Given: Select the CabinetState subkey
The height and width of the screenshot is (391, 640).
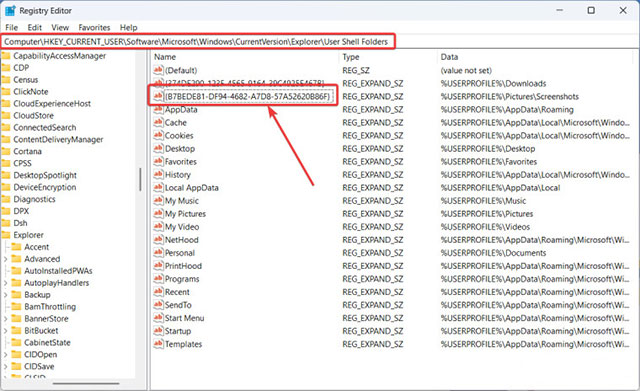Looking at the screenshot, I should [x=47, y=343].
